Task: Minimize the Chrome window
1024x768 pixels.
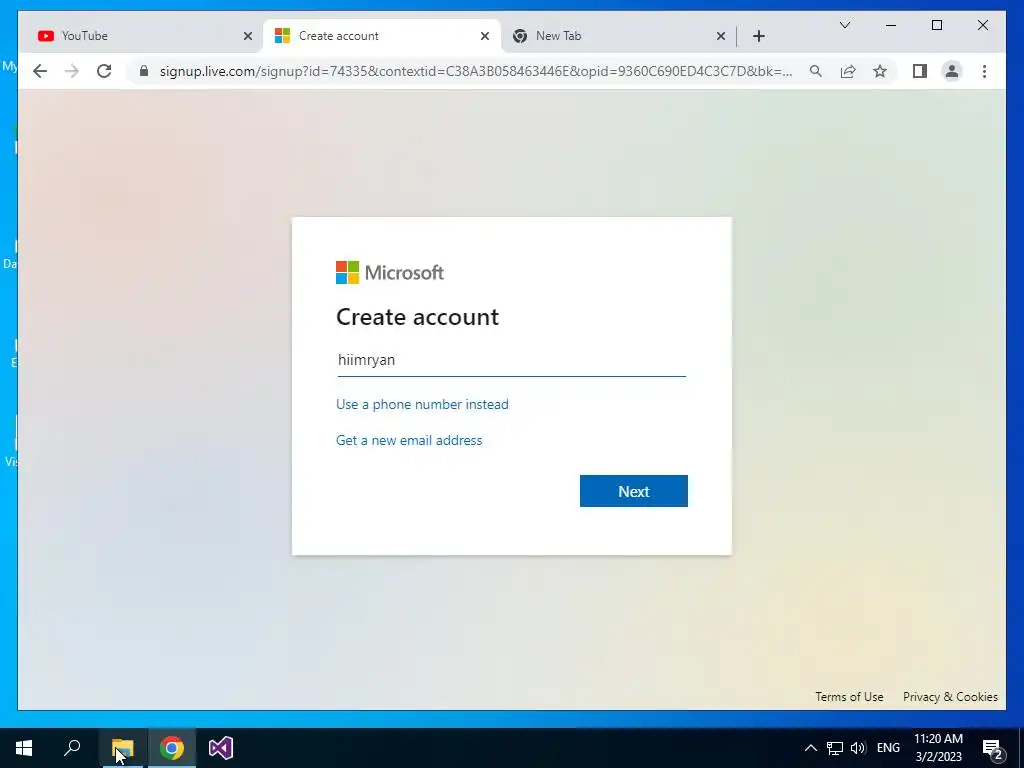Action: coord(891,25)
